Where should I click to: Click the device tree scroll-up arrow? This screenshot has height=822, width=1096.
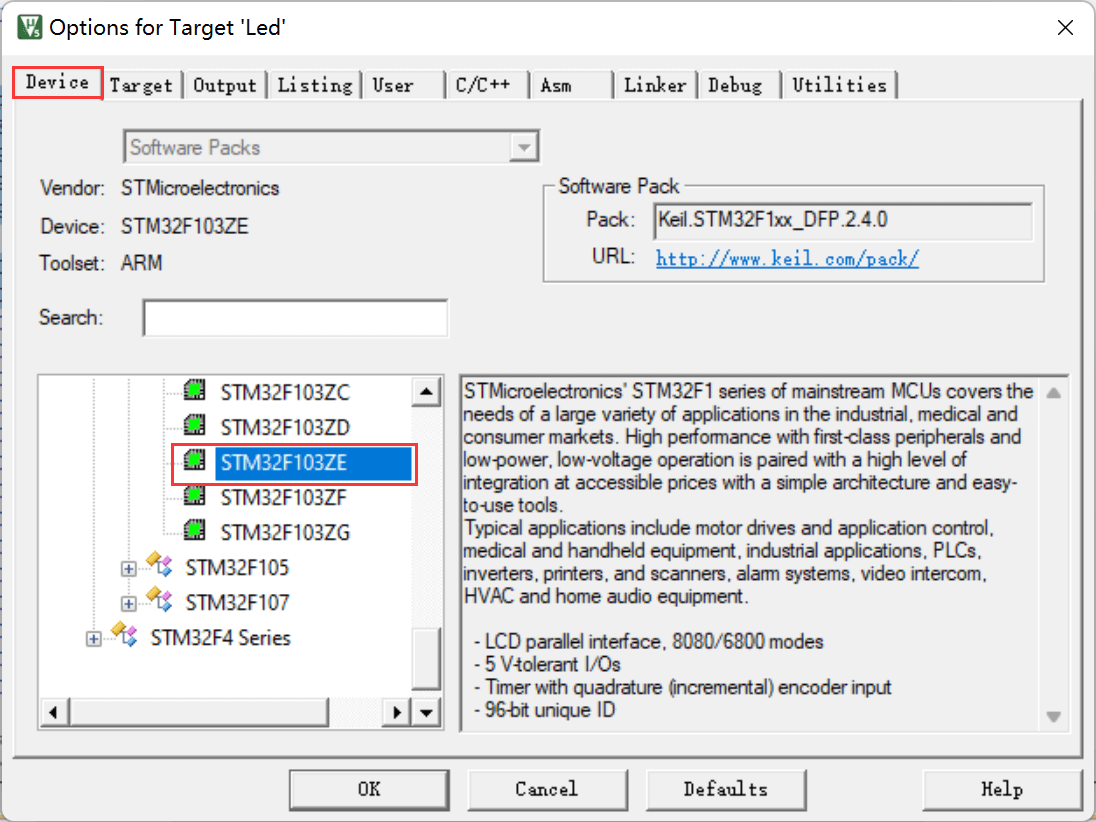427,392
